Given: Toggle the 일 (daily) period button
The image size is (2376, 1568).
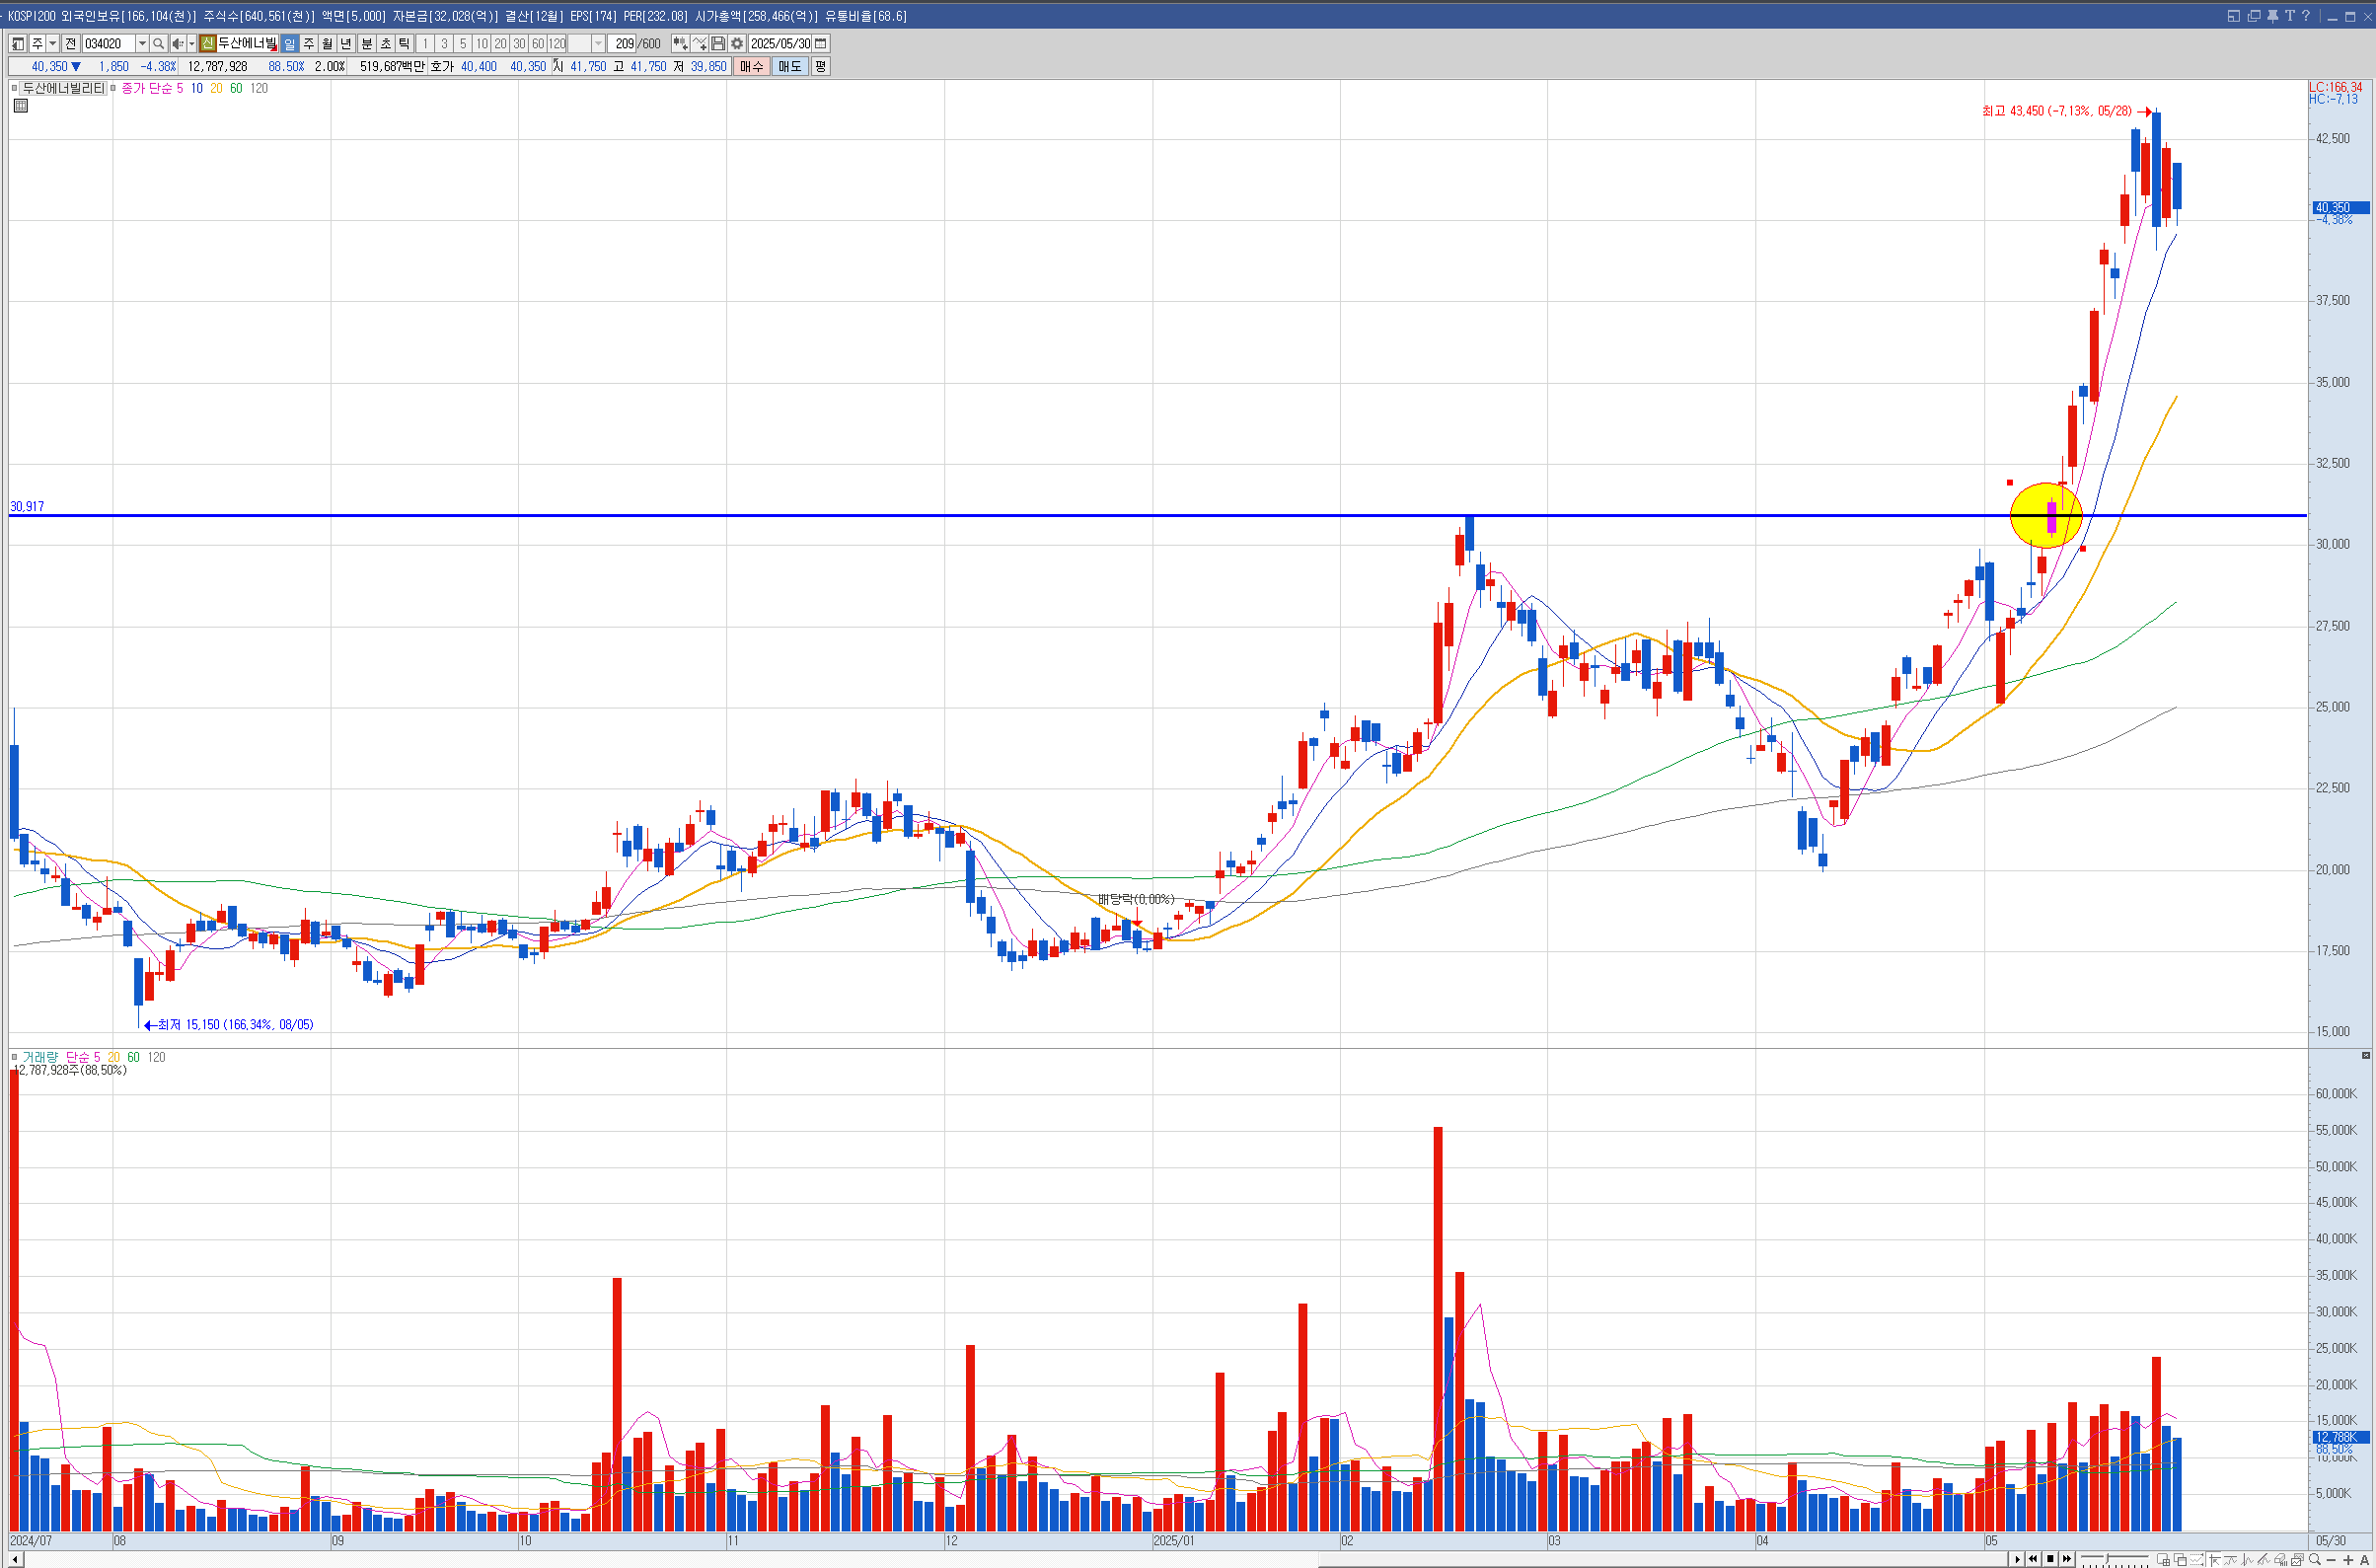Looking at the screenshot, I should (289, 44).
